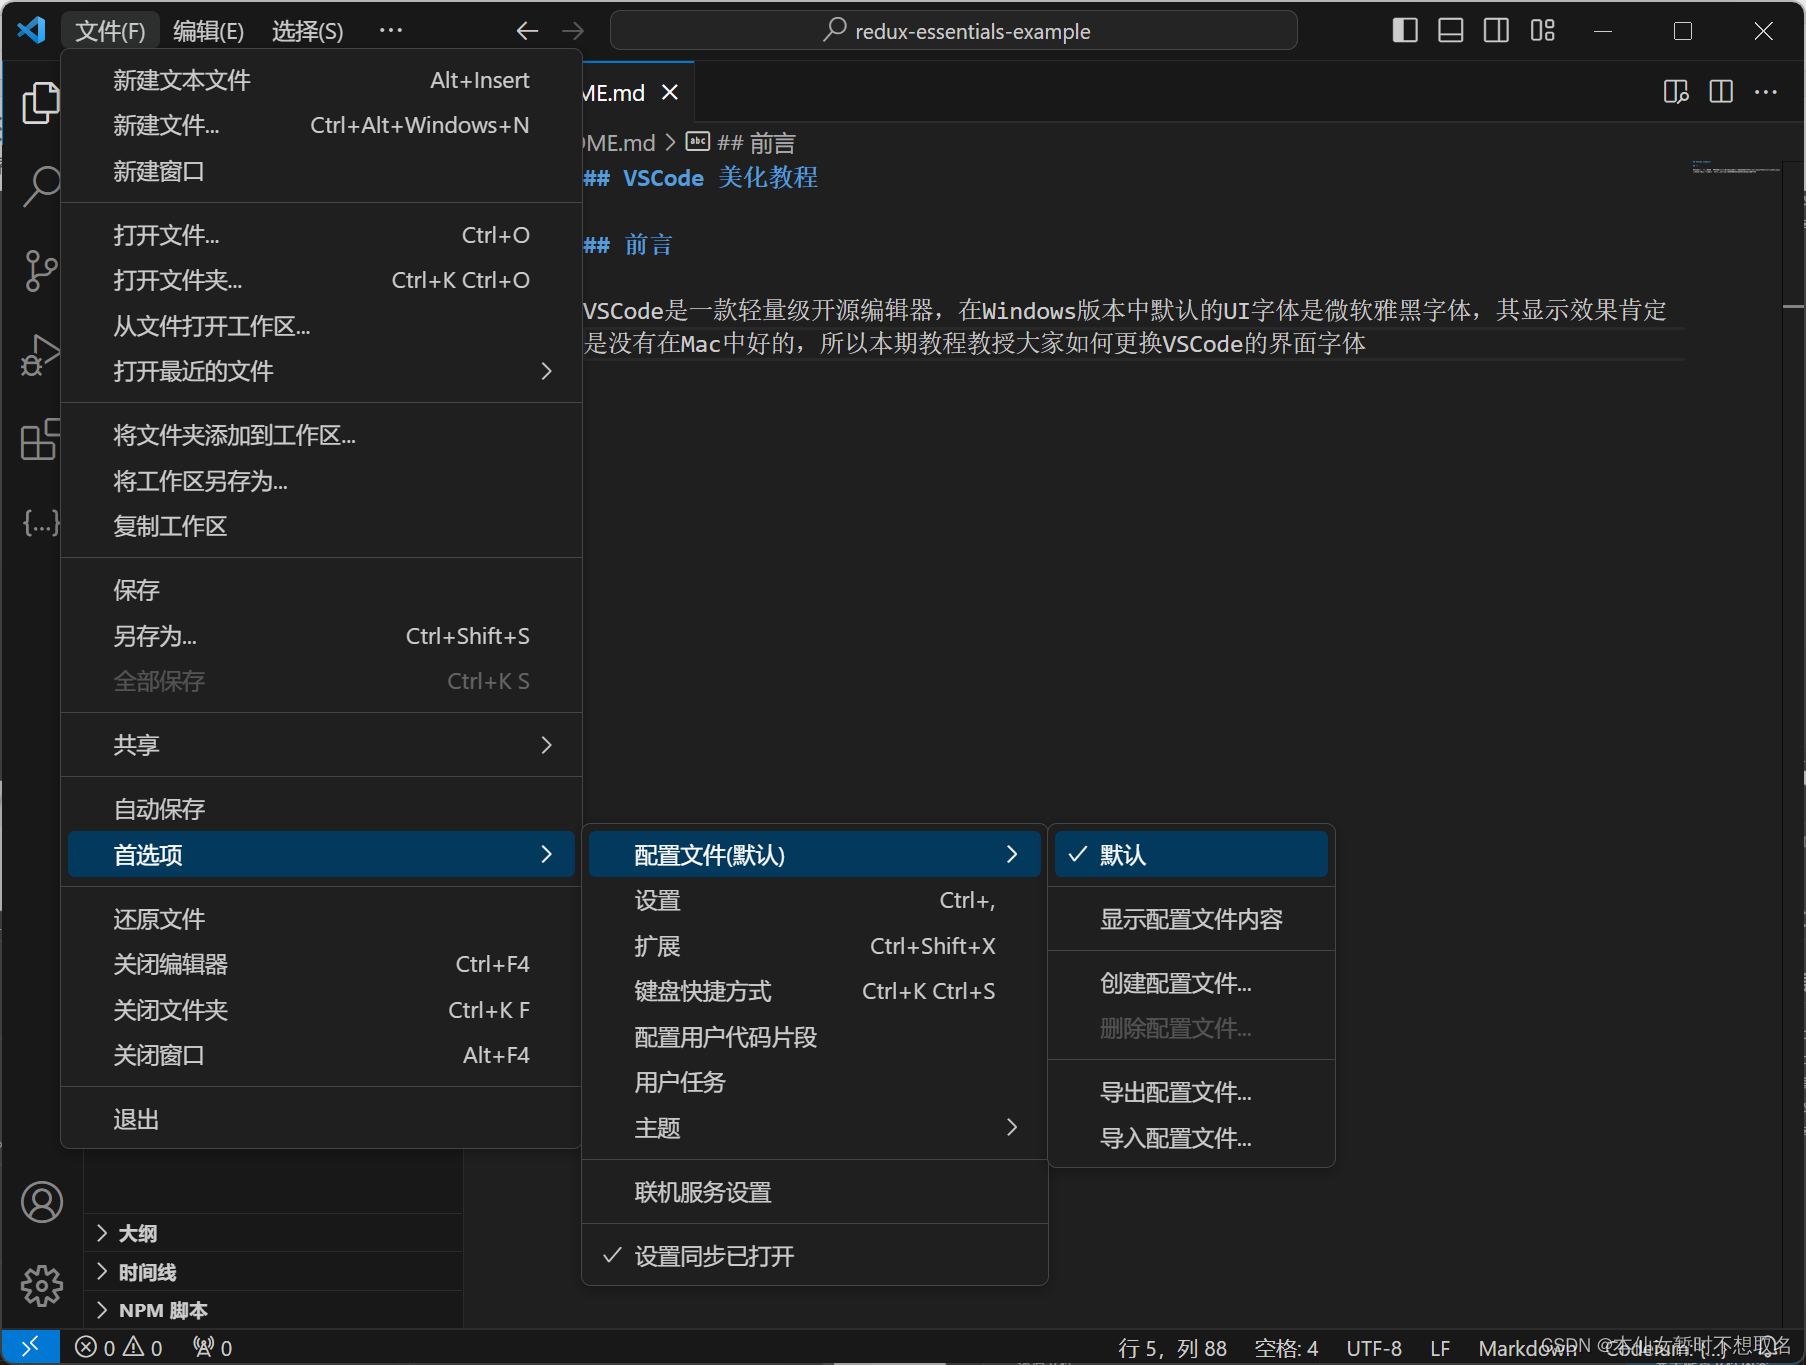
Task: Open the Extensions view
Action: [41, 440]
